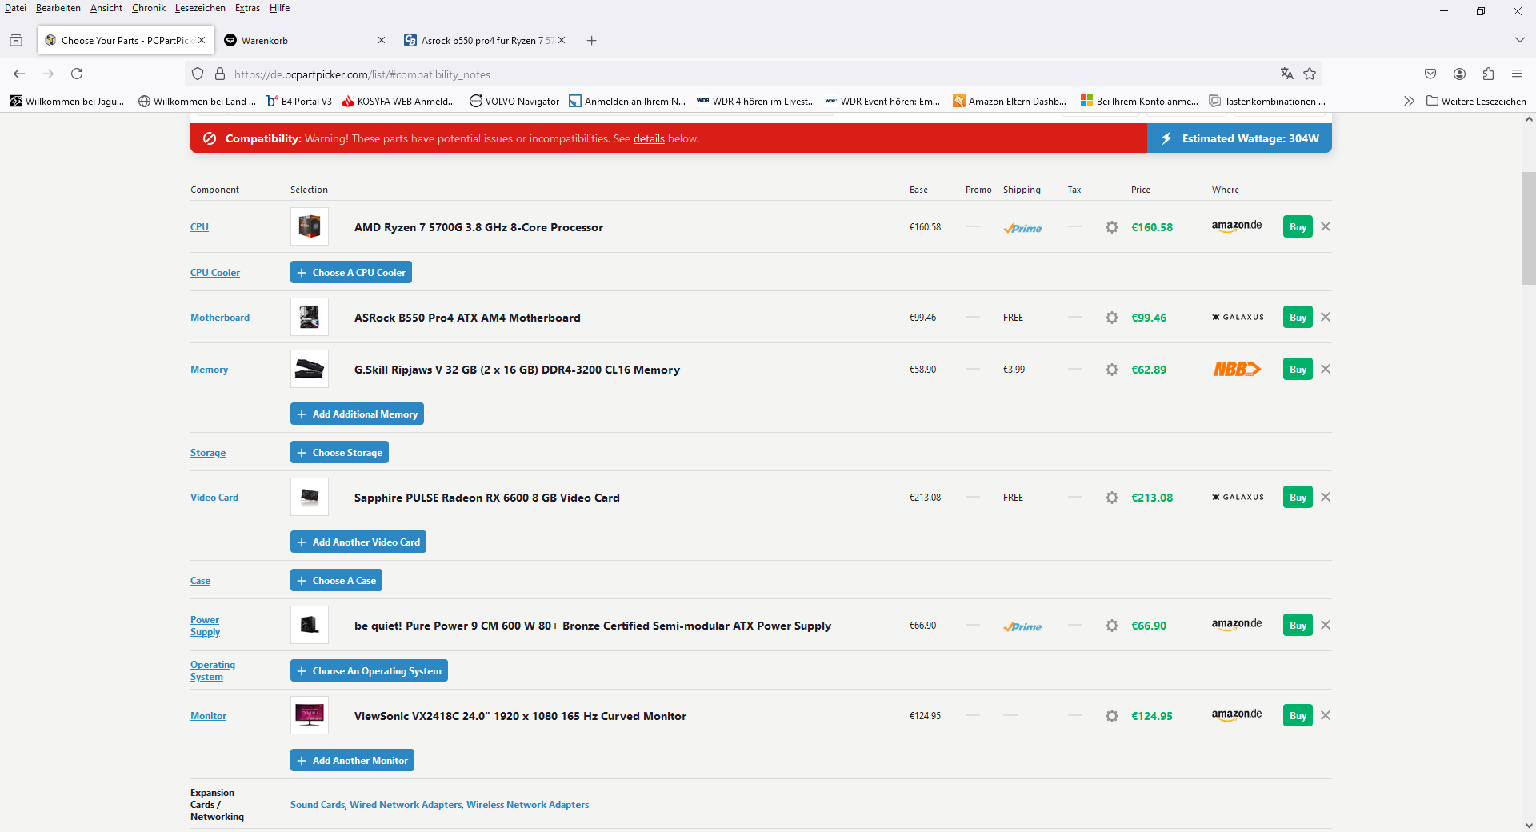1536x832 pixels.
Task: Expand the list all tabs dropdown arrow
Action: click(1520, 41)
